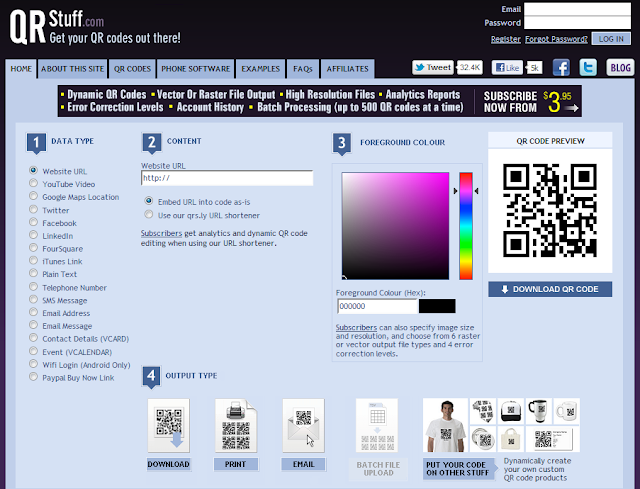The image size is (640, 489).
Task: Click Subscribers link below the hex colour field
Action: (x=356, y=327)
